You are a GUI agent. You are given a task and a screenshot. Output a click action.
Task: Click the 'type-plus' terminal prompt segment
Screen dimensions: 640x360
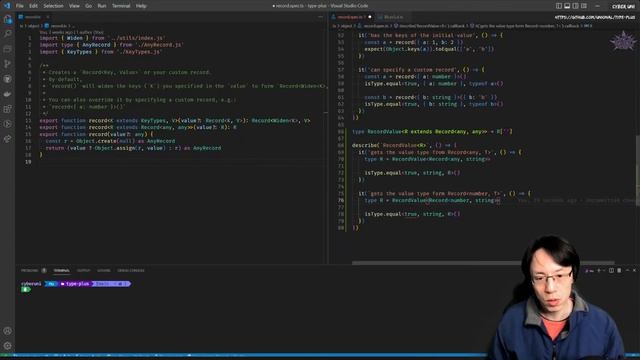point(77,284)
